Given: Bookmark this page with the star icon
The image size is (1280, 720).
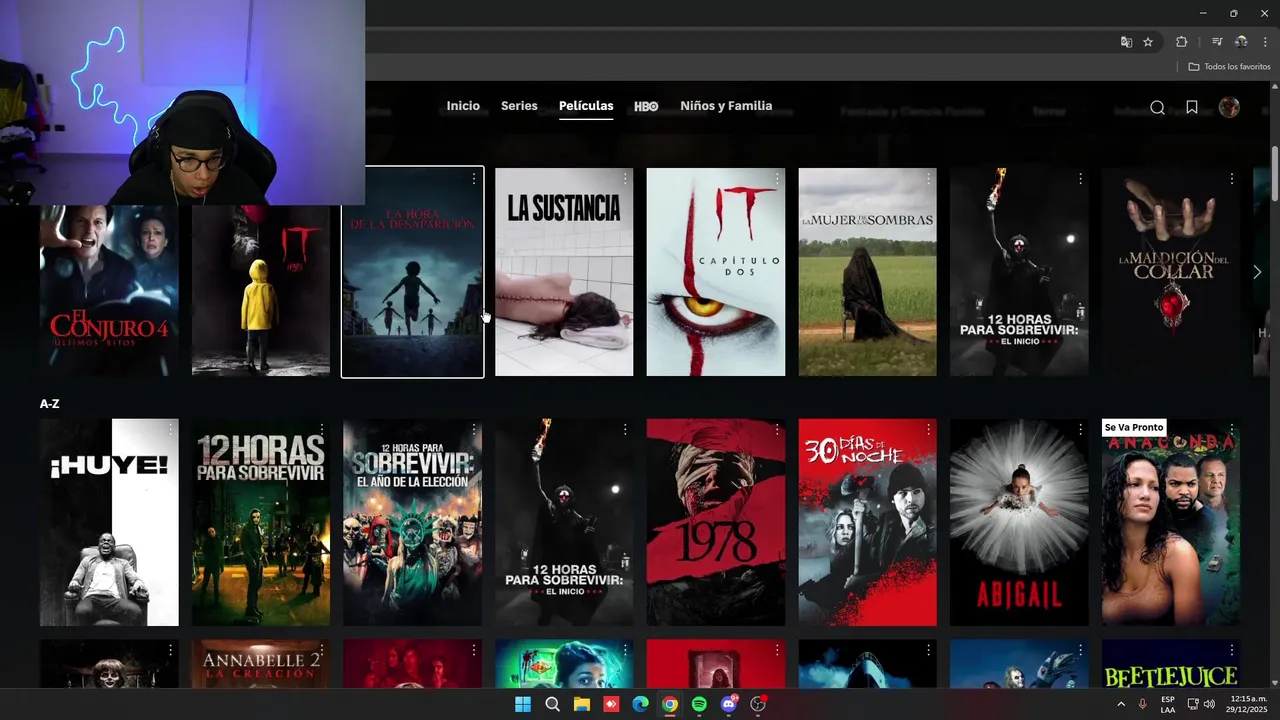Looking at the screenshot, I should pos(1148,42).
